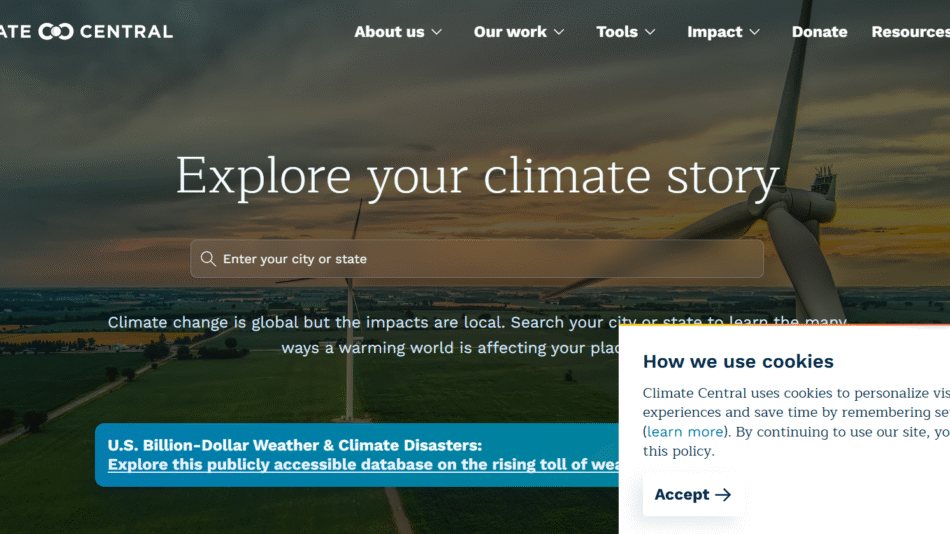Expand the Impact chevron

point(754,32)
